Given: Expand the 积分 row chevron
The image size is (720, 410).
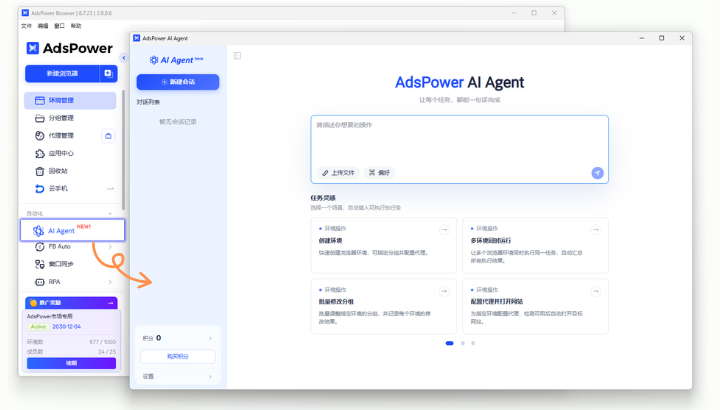Looking at the screenshot, I should click(x=210, y=338).
